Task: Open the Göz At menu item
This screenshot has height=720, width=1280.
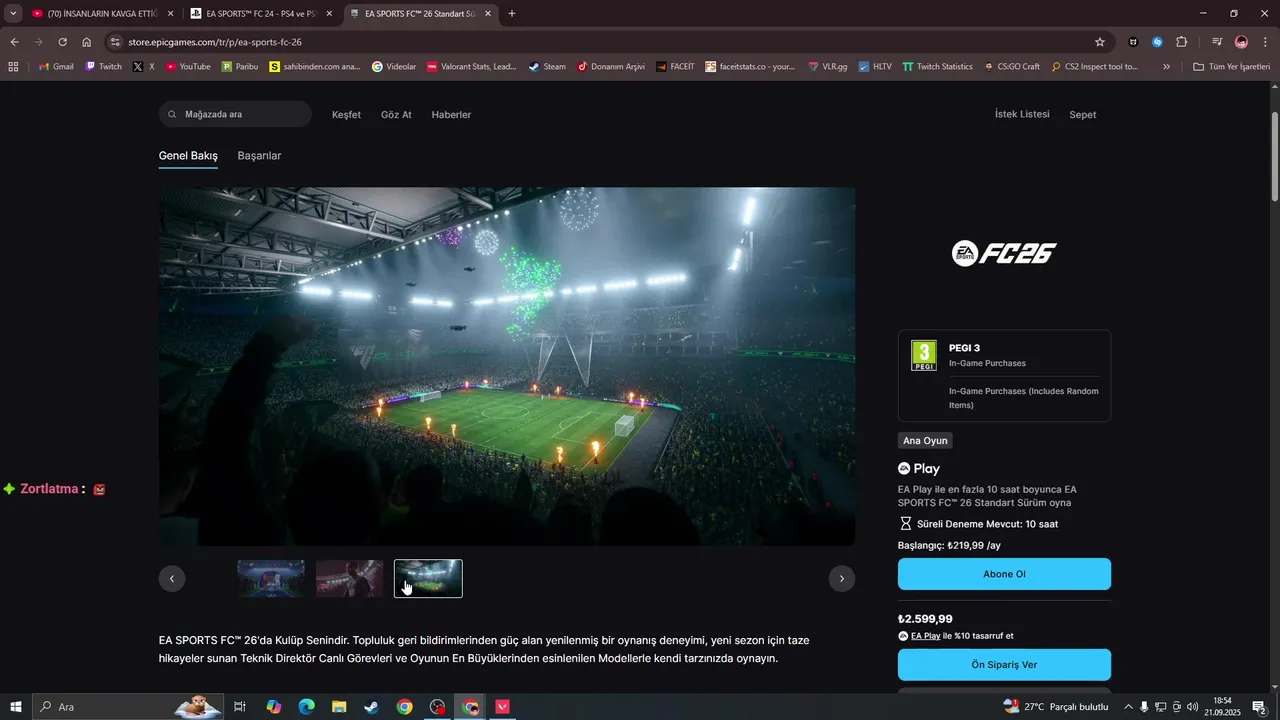Action: (x=396, y=115)
